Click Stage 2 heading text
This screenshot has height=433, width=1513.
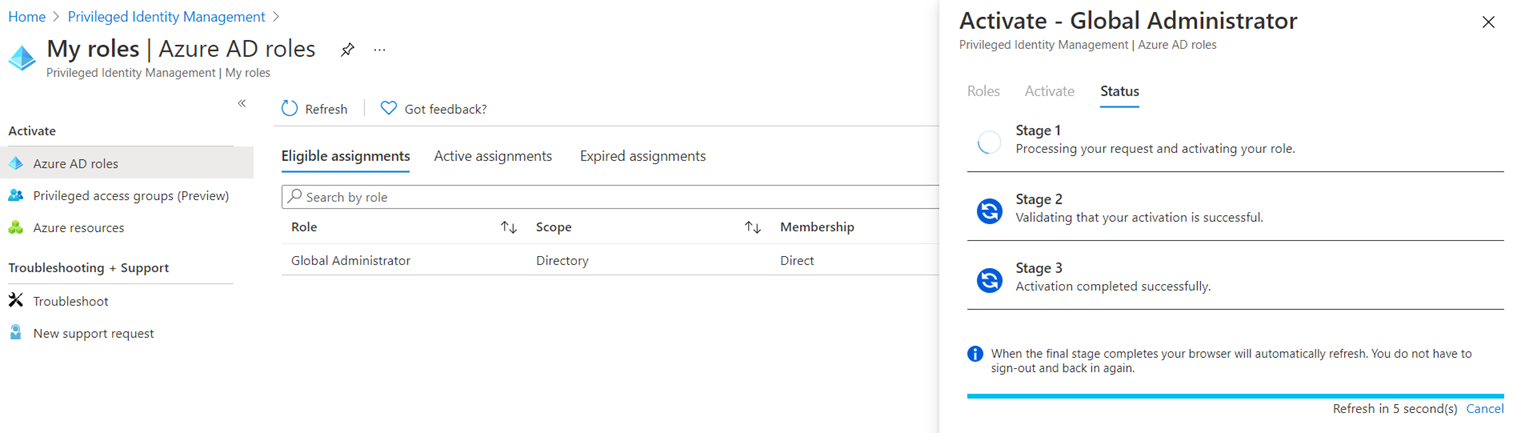(x=1039, y=199)
